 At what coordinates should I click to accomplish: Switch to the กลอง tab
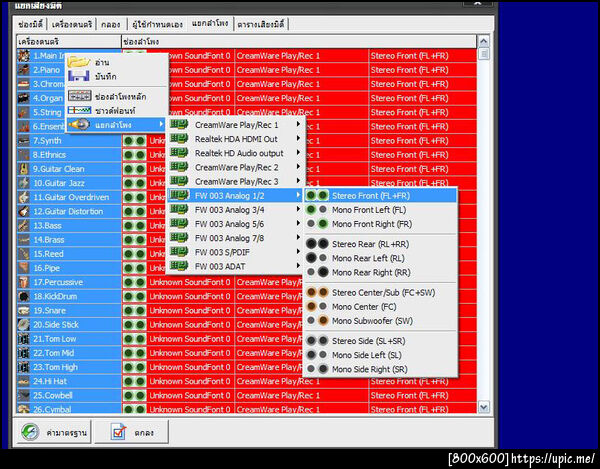click(111, 24)
